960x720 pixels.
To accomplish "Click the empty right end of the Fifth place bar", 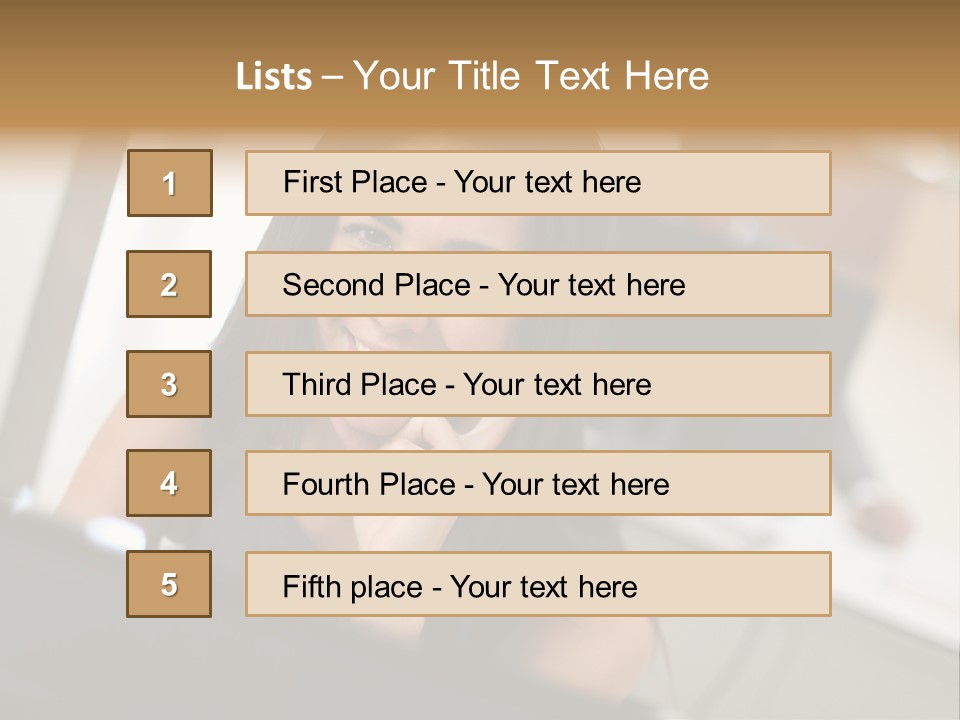I will tap(760, 584).
